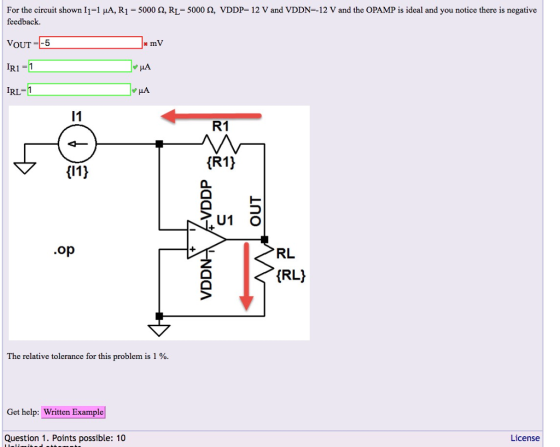Click the 'Get help:' label

(23, 412)
